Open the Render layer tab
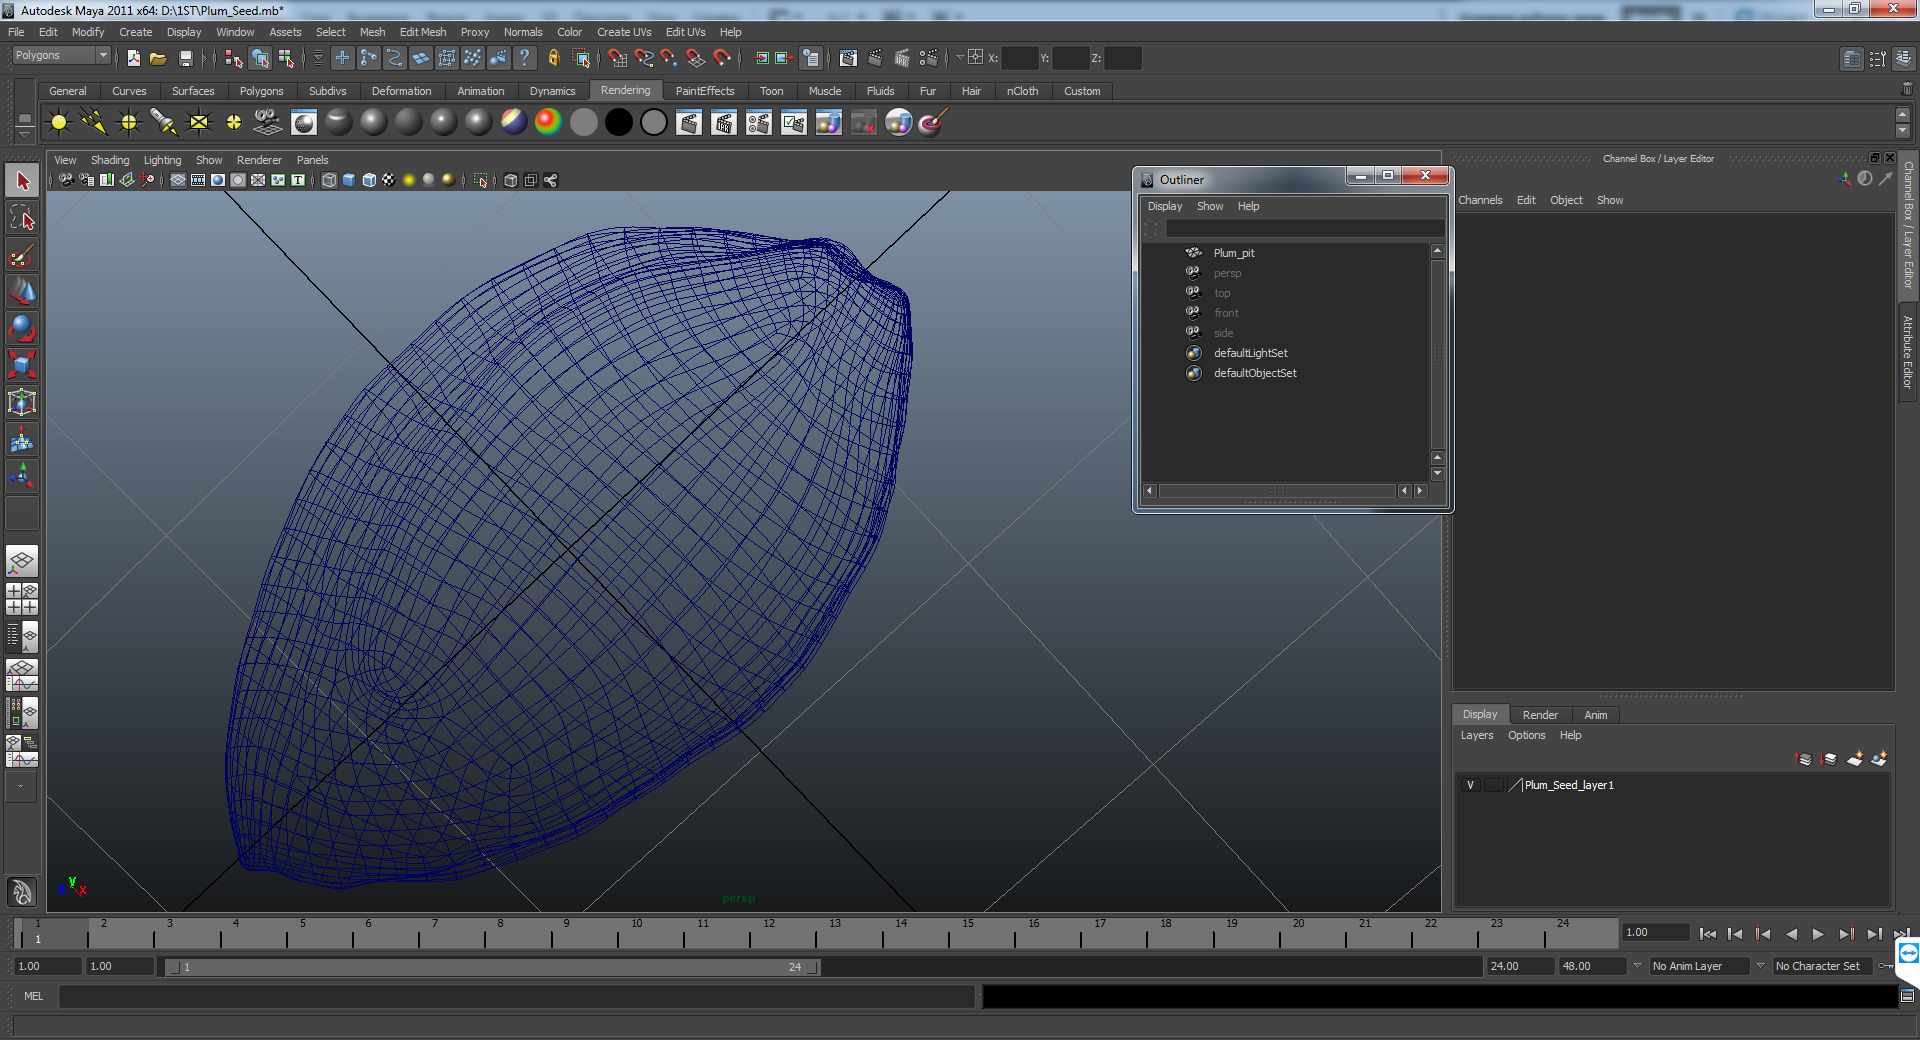 tap(1540, 715)
